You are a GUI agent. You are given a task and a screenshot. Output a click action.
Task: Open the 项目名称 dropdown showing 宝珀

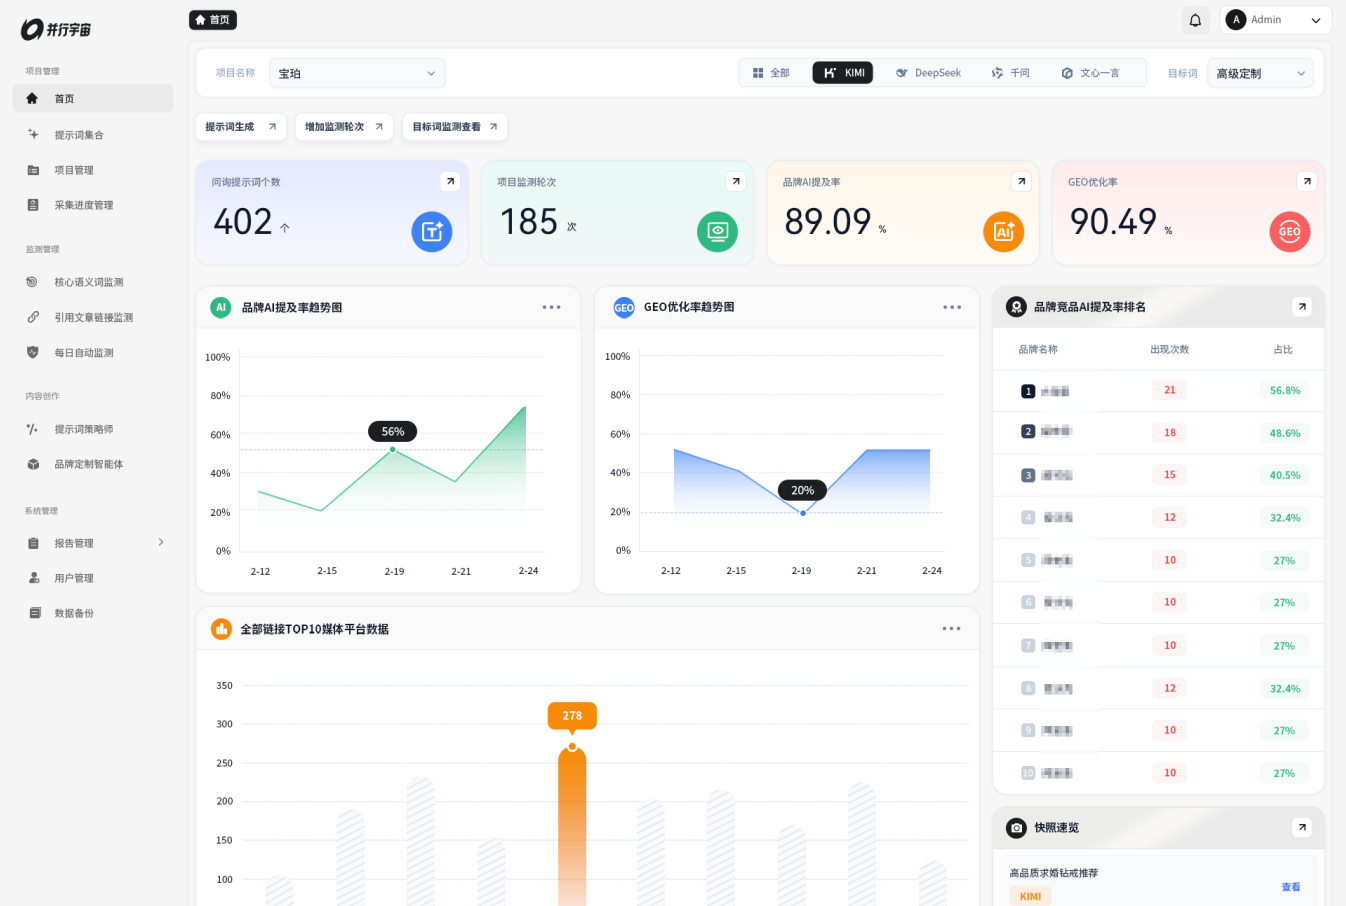[x=357, y=73]
